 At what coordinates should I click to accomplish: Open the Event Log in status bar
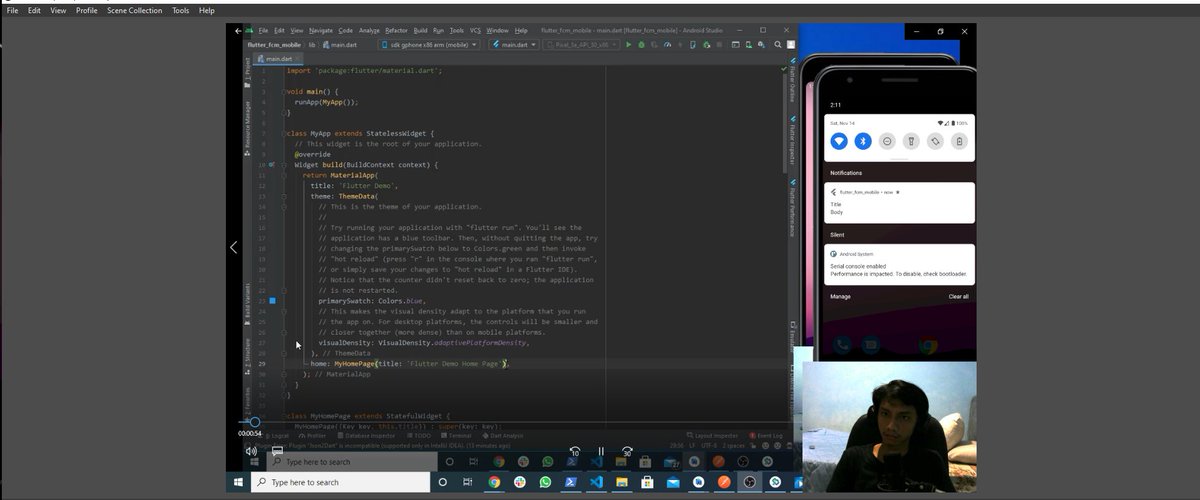tap(767, 436)
